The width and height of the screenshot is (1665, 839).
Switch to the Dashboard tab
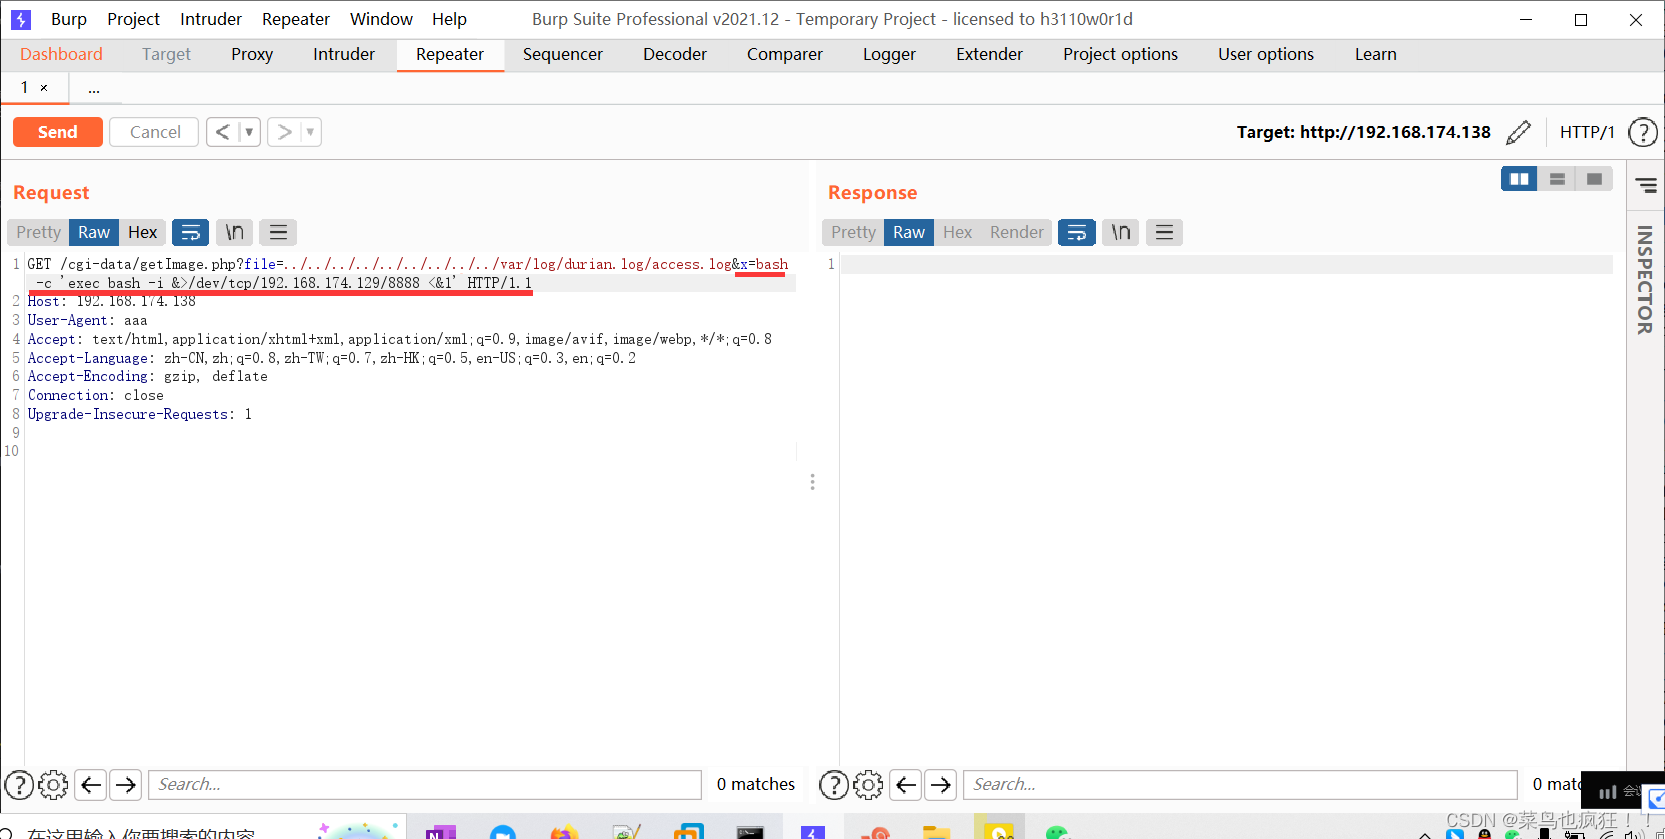pyautogui.click(x=61, y=54)
